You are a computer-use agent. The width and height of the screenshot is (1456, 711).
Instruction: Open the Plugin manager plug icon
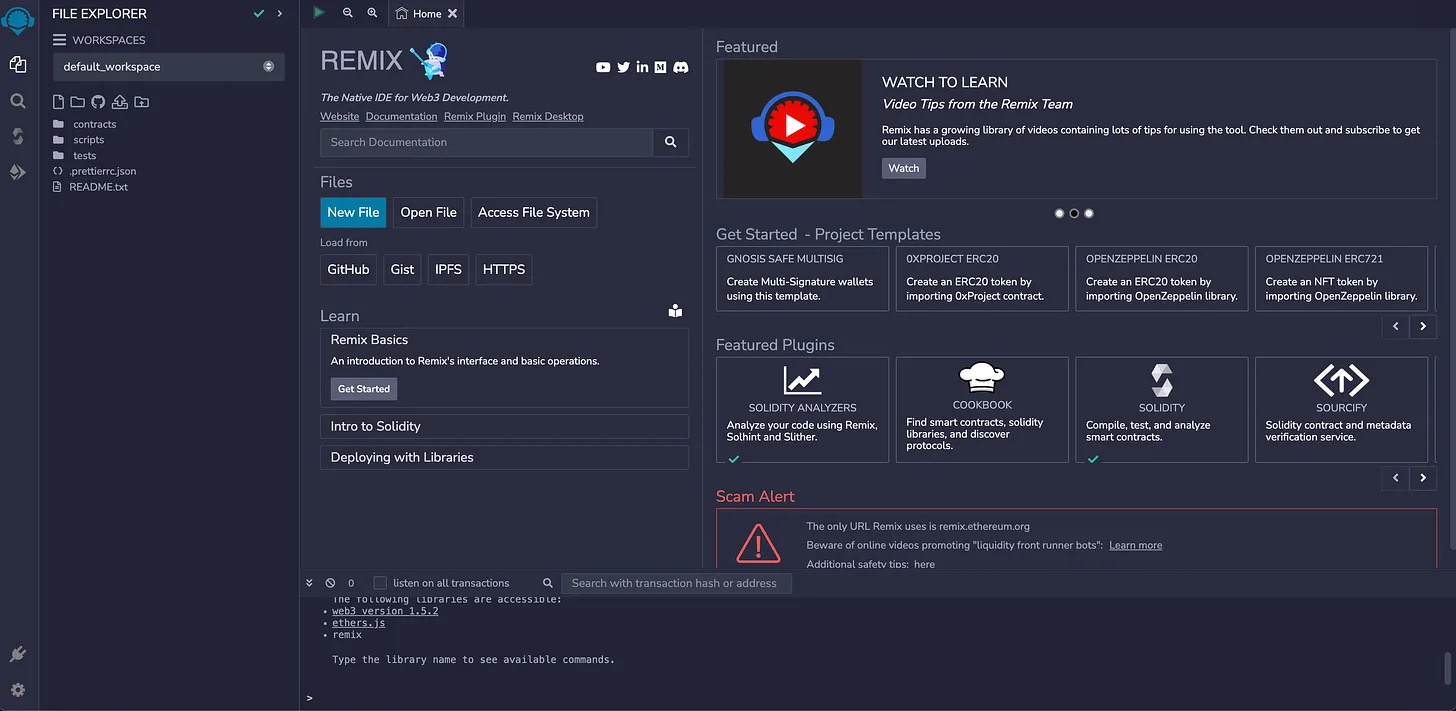[x=18, y=654]
